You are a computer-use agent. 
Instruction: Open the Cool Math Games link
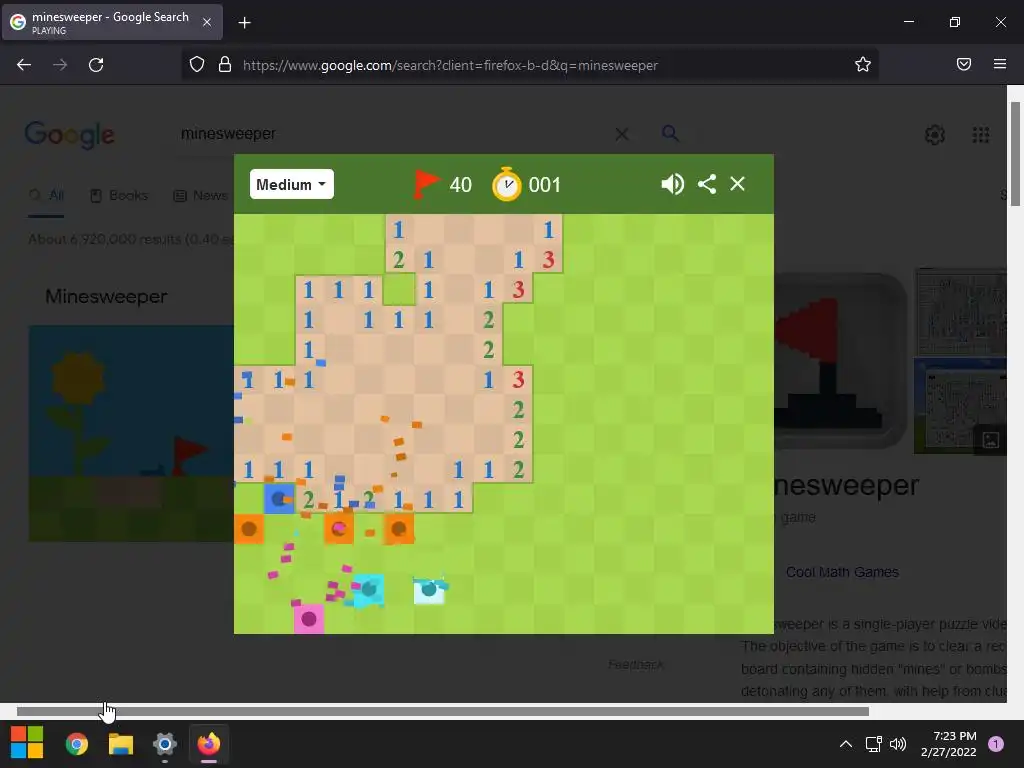[x=842, y=572]
